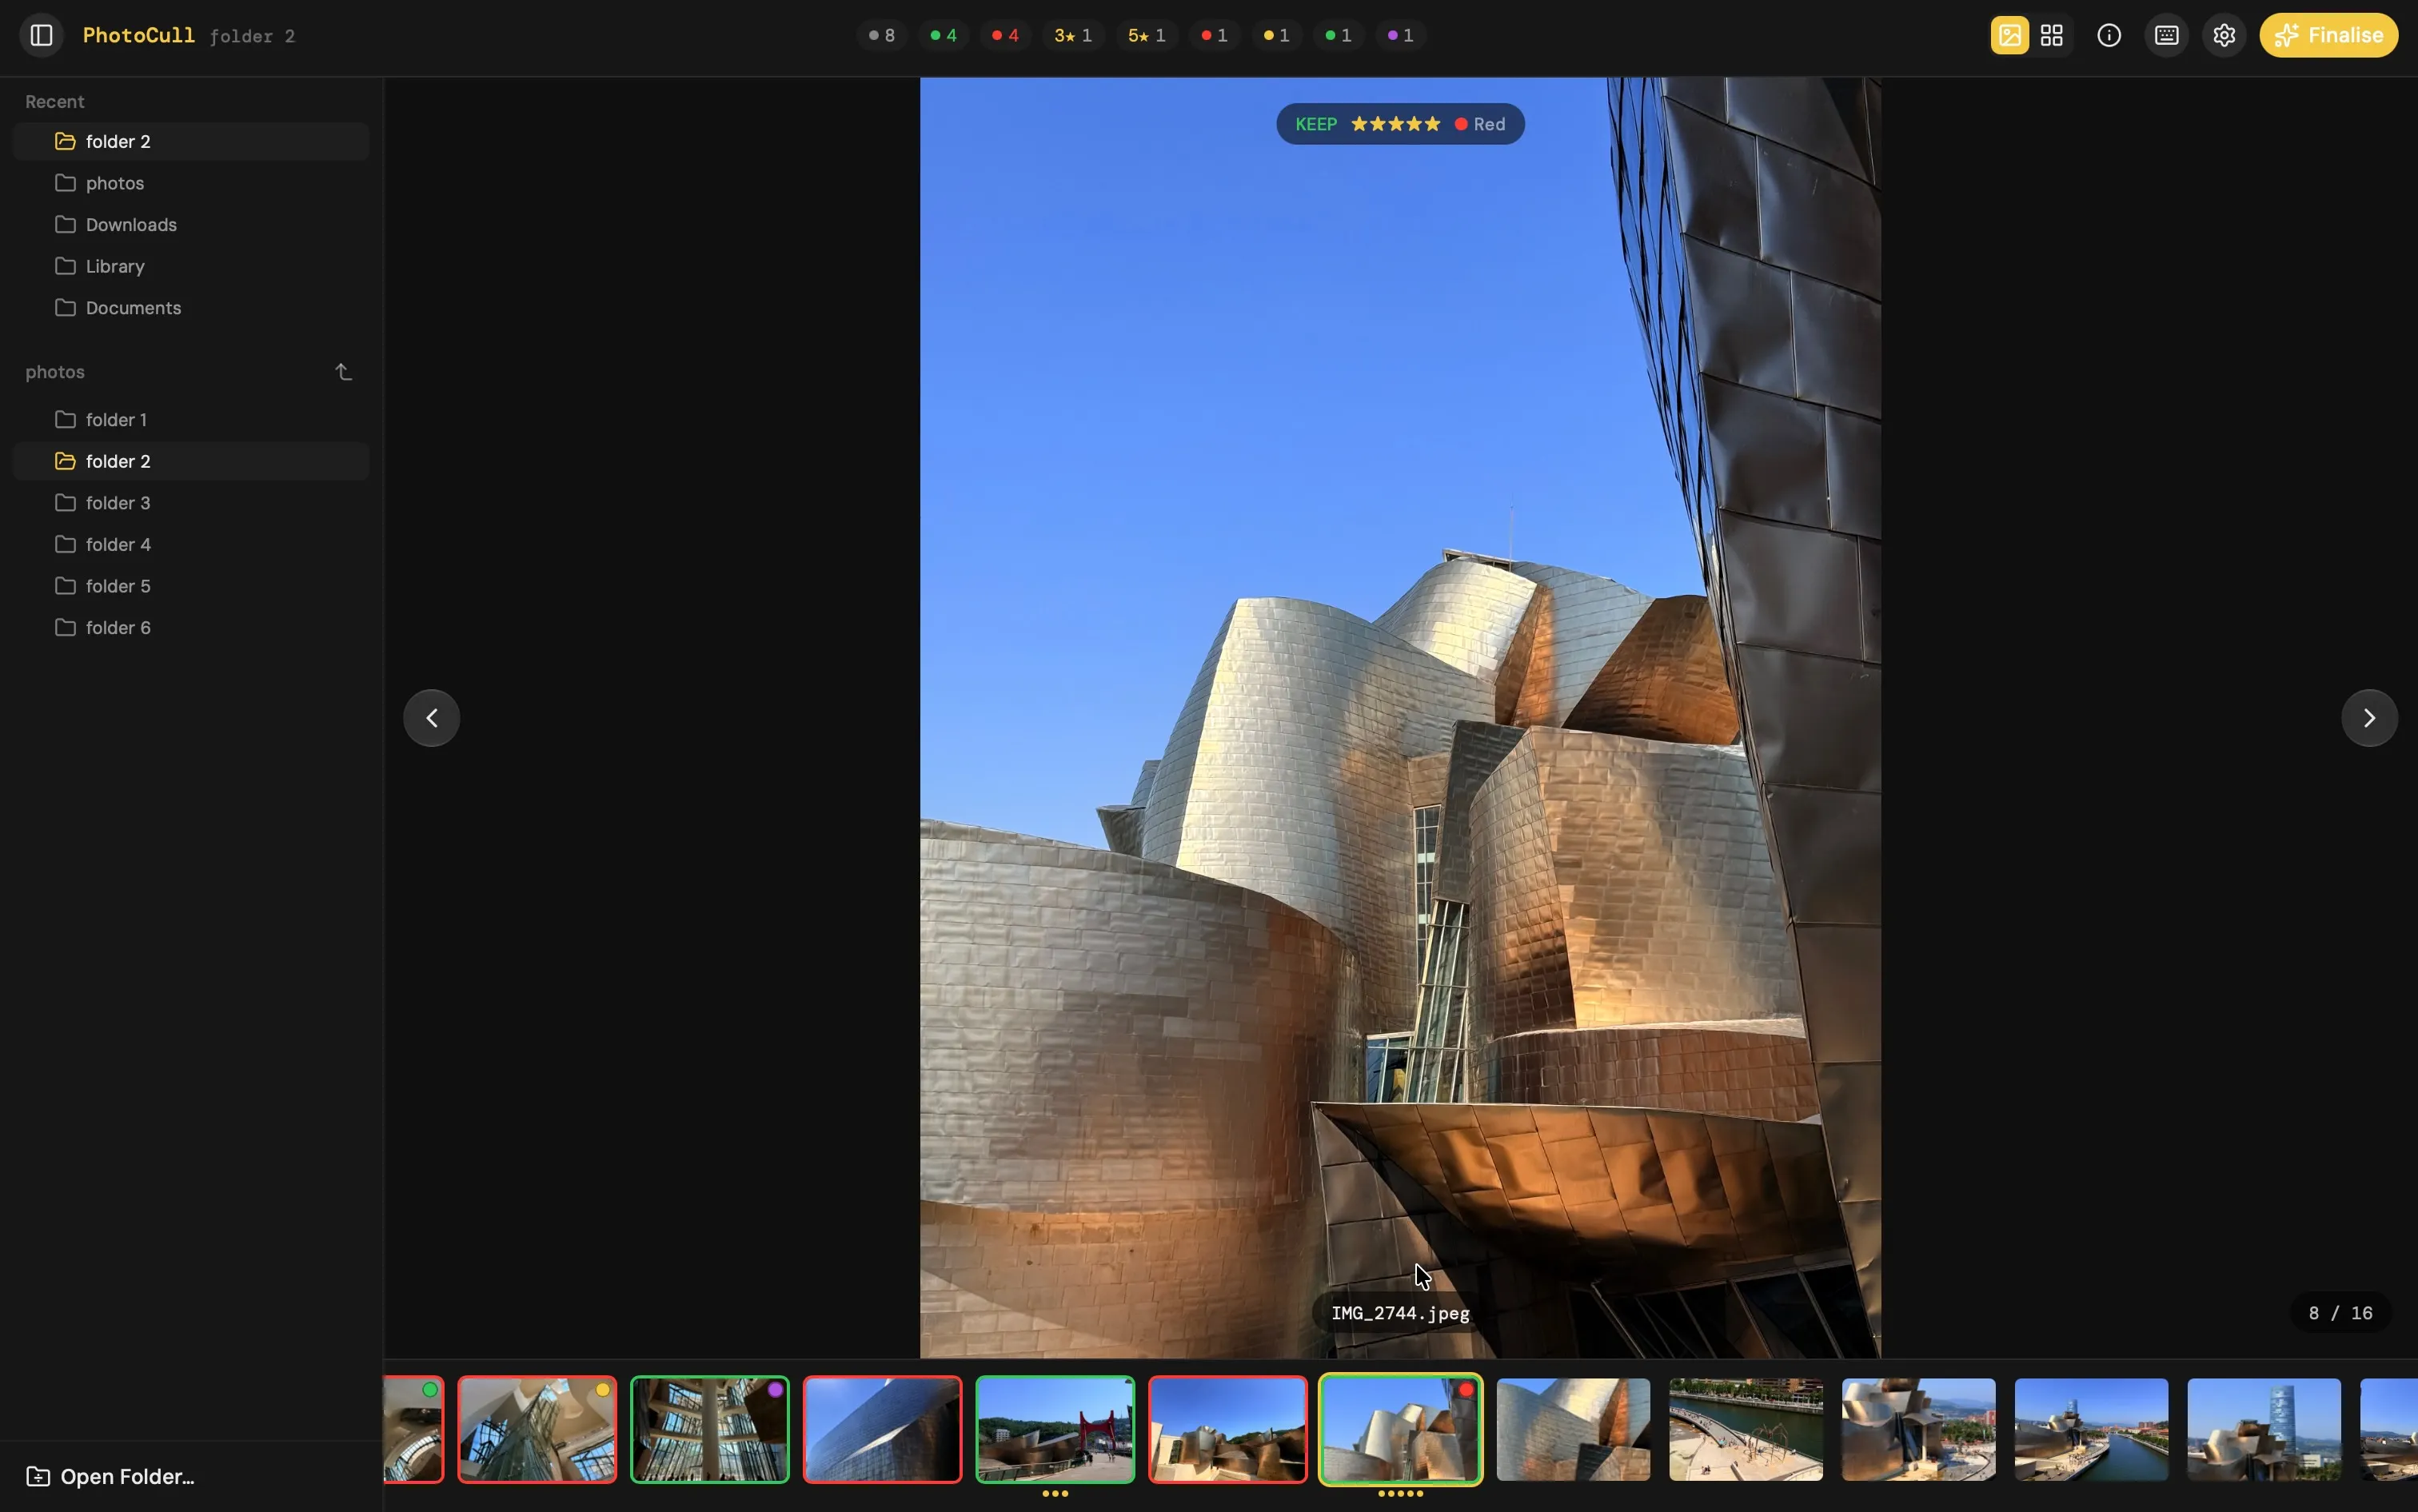2418x1512 pixels.
Task: Click the PhotoCull app title
Action: point(139,35)
